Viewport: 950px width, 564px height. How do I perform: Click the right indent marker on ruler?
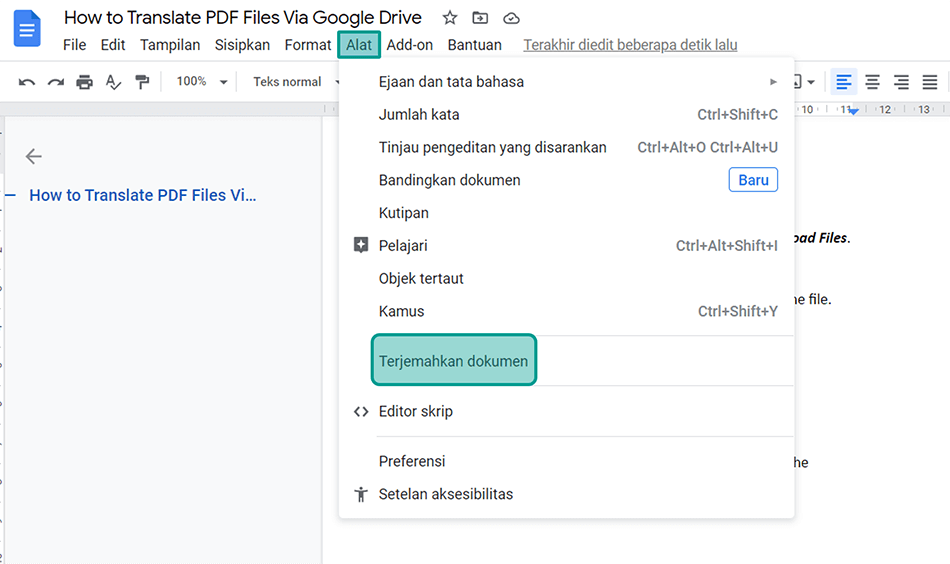[853, 111]
